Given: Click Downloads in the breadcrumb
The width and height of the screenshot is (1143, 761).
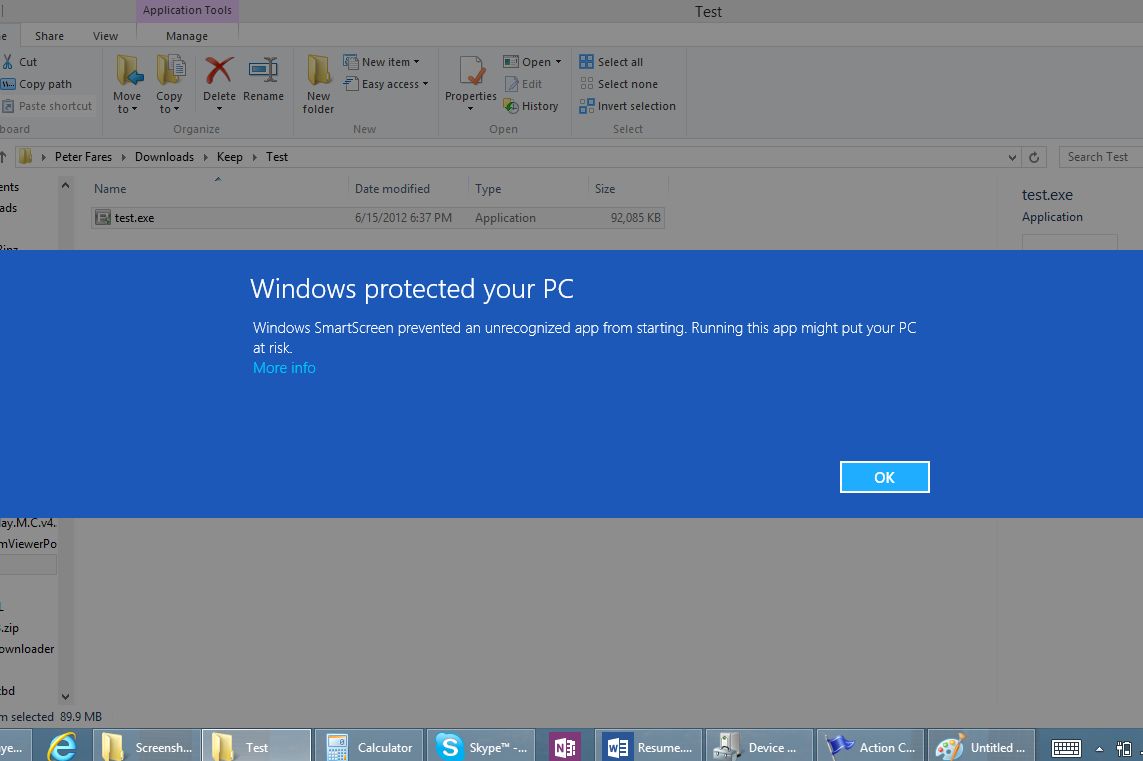Looking at the screenshot, I should pyautogui.click(x=164, y=157).
